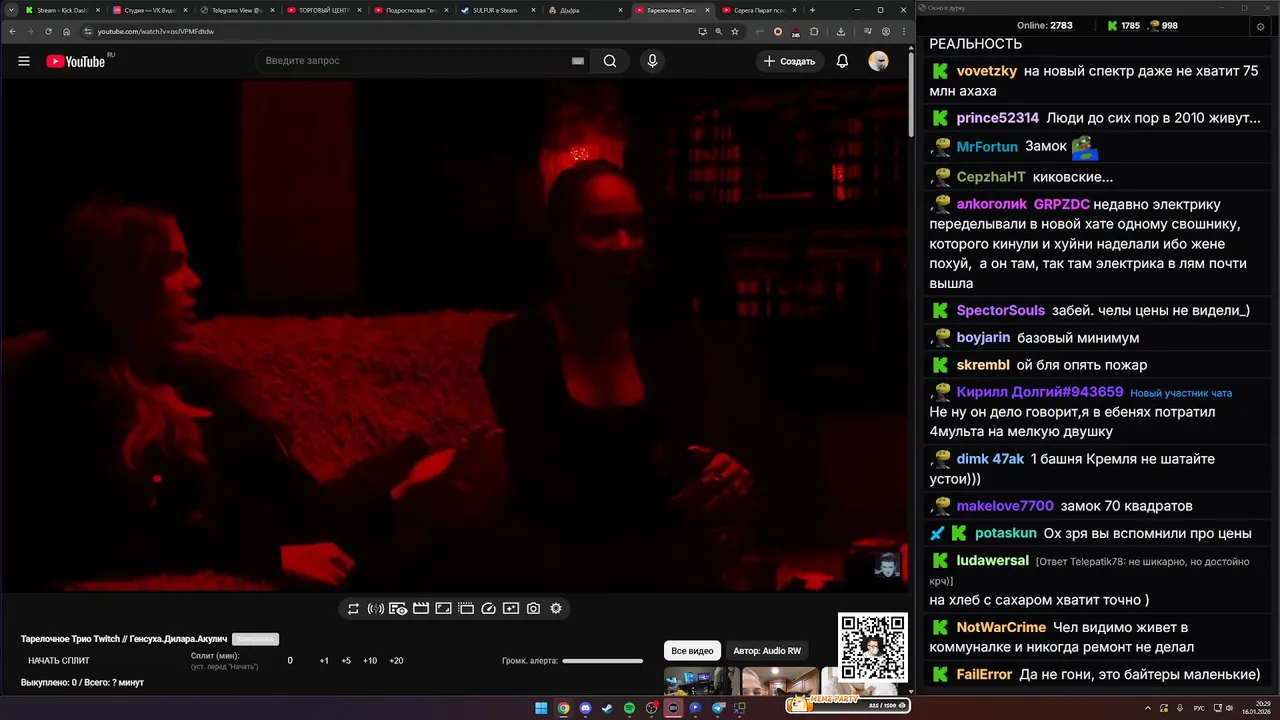Click the pop-up player window icon

click(x=466, y=608)
